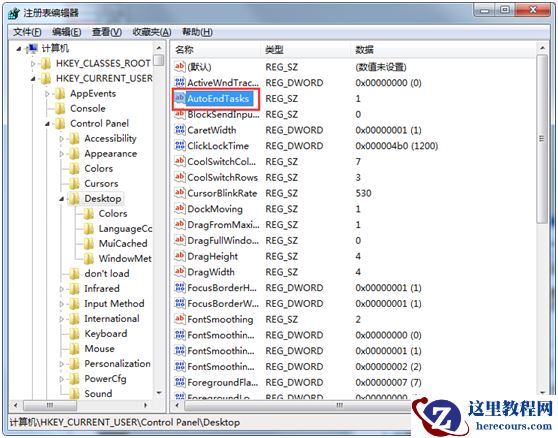
Task: Expand the PowerCfg key
Action: coord(62,379)
